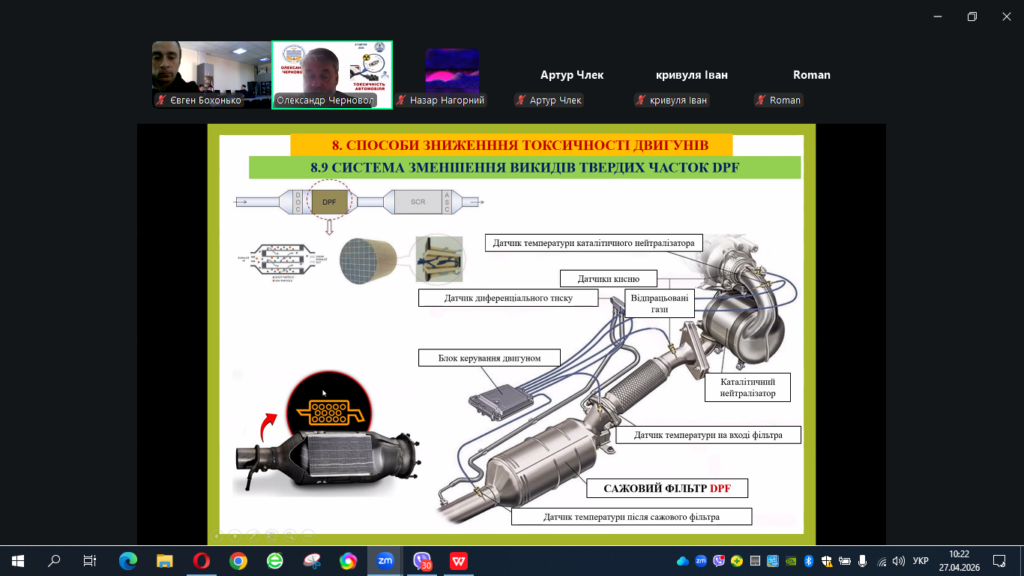Click the Bluetooth tray icon
The width and height of the screenshot is (1024, 576).
coord(808,561)
